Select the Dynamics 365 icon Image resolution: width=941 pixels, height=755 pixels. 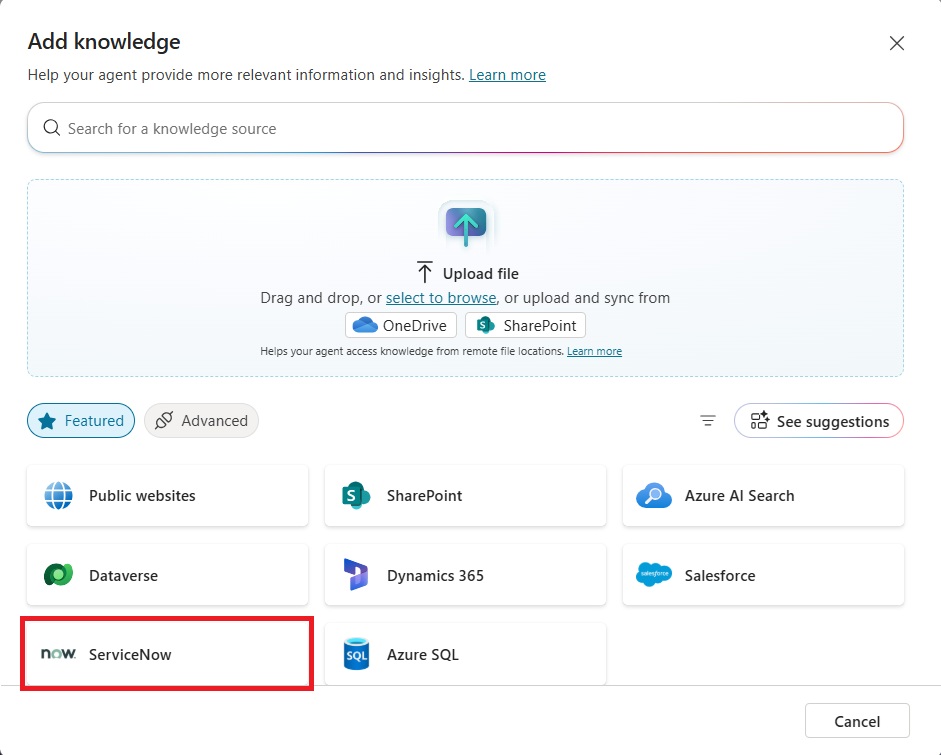pos(356,574)
